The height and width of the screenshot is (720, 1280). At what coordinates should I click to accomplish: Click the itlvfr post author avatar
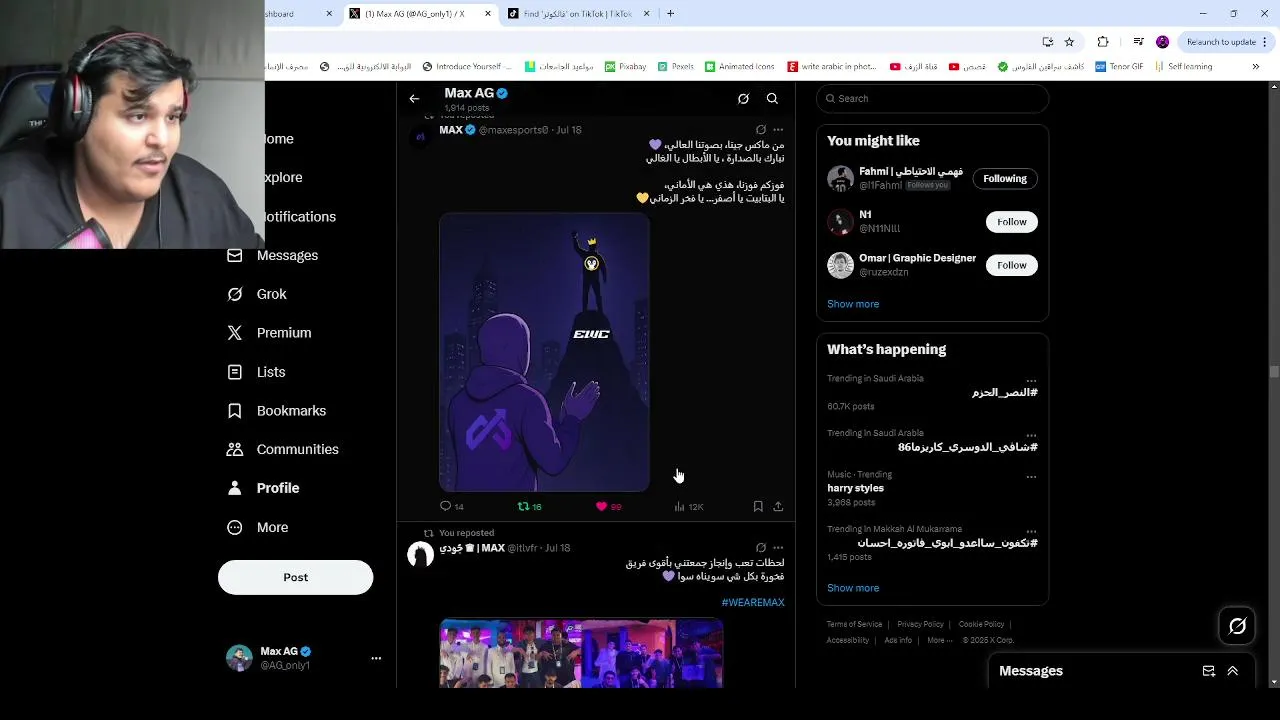coord(421,554)
